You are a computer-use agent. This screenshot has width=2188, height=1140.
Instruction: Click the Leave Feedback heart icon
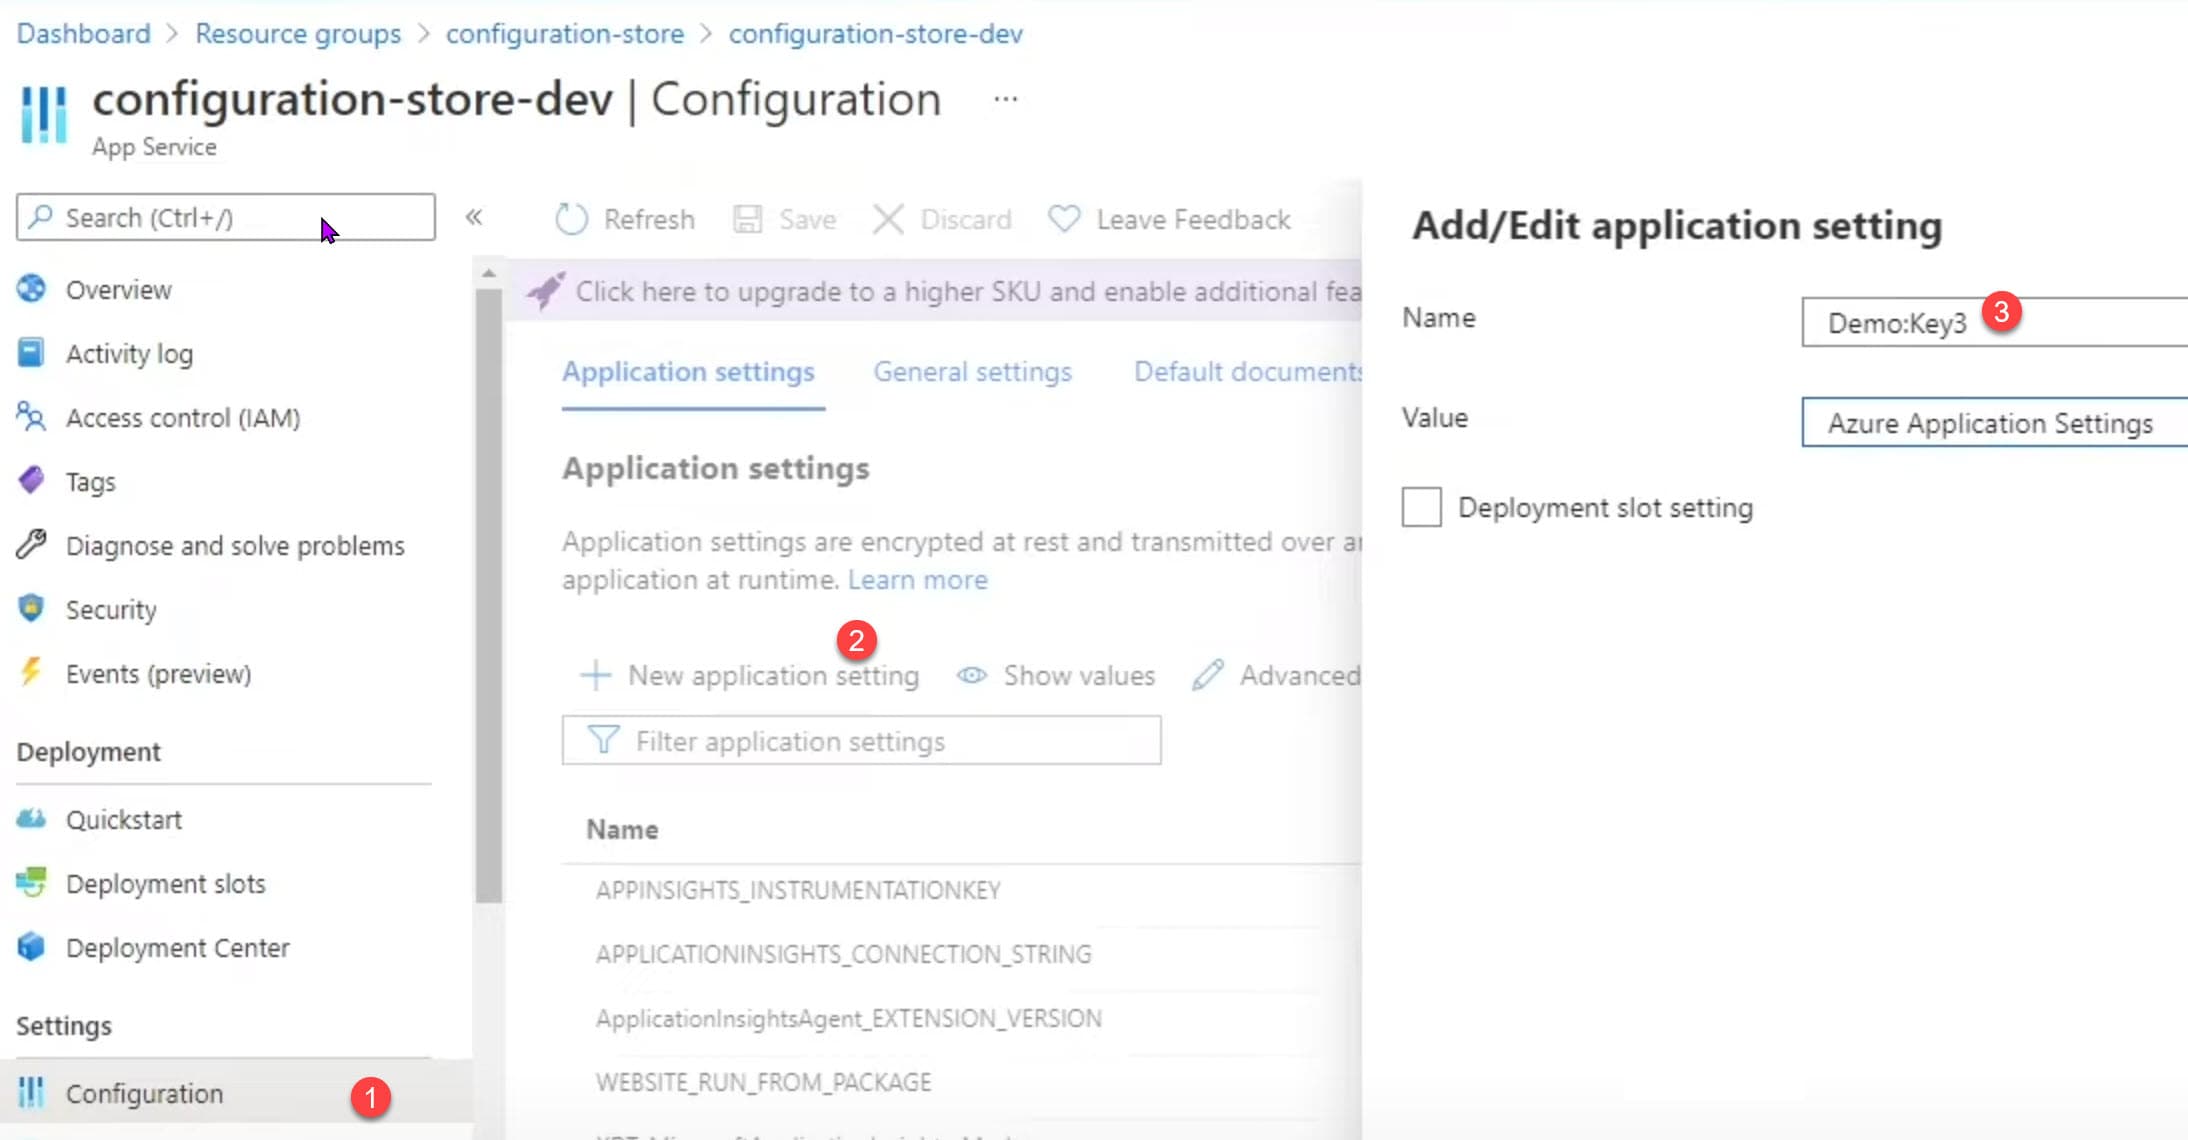coord(1064,219)
